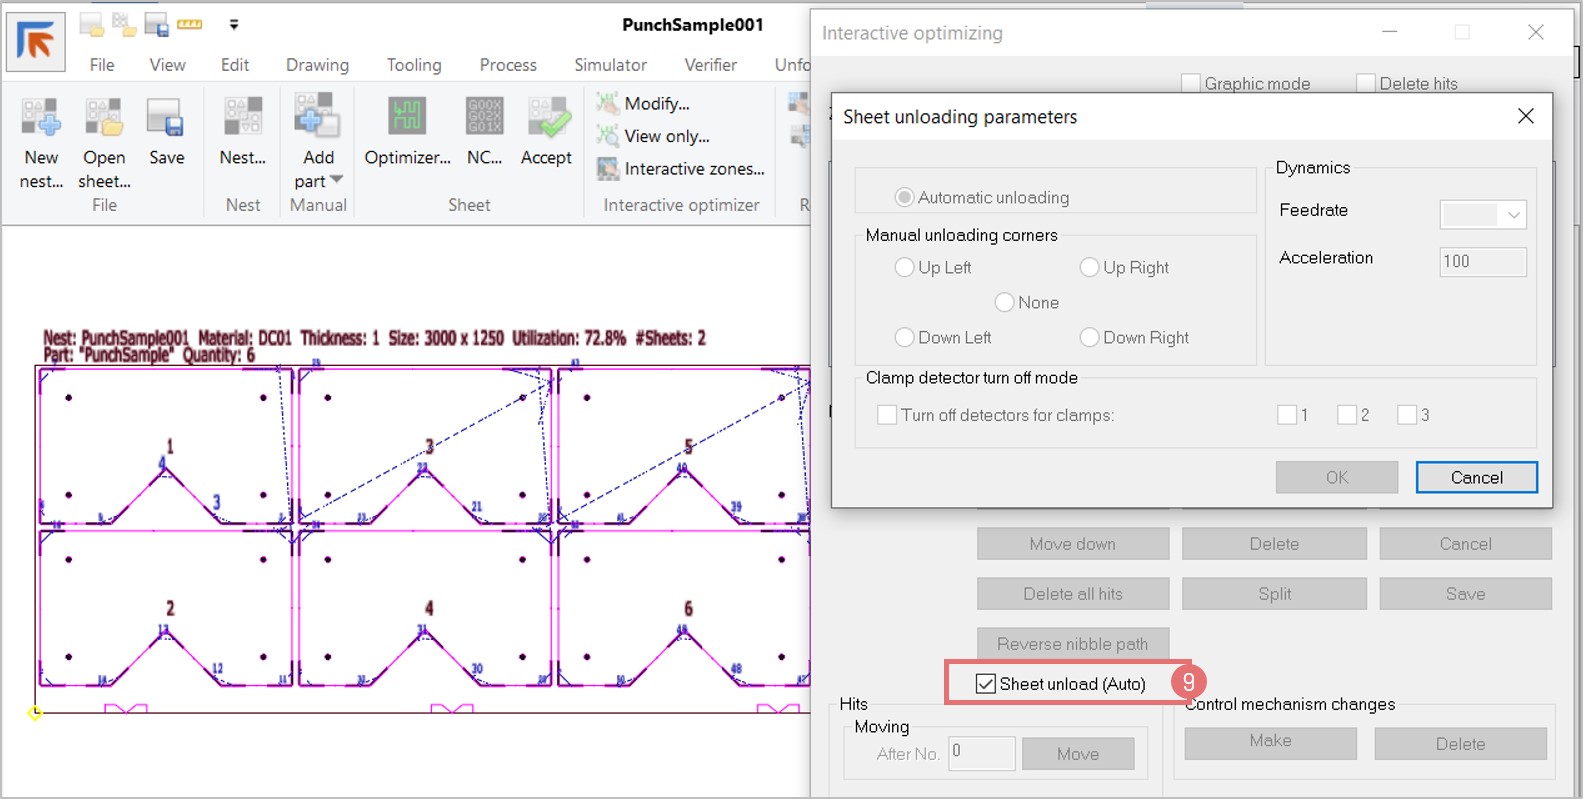Screen dimensions: 1583x799
Task: Click Cancel in Sheet unloading parameters
Action: point(1476,477)
